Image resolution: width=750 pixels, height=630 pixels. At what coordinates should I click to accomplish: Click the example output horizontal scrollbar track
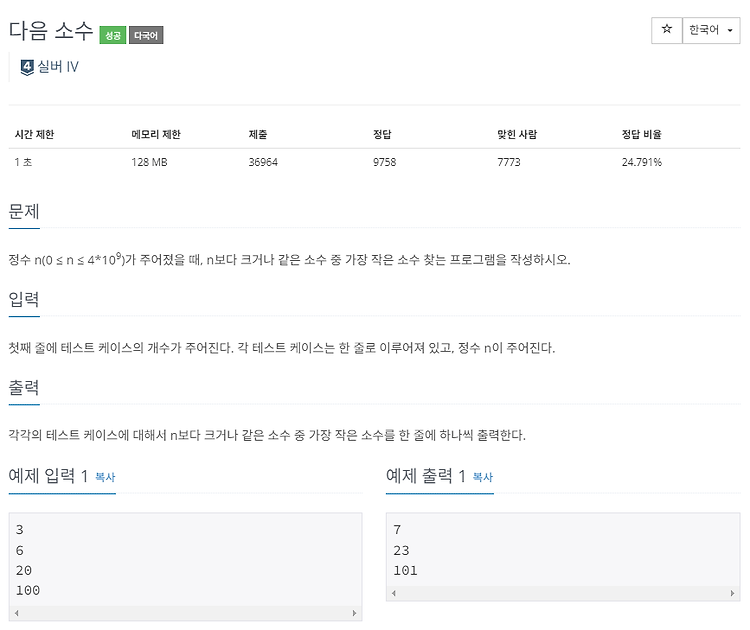click(x=563, y=593)
